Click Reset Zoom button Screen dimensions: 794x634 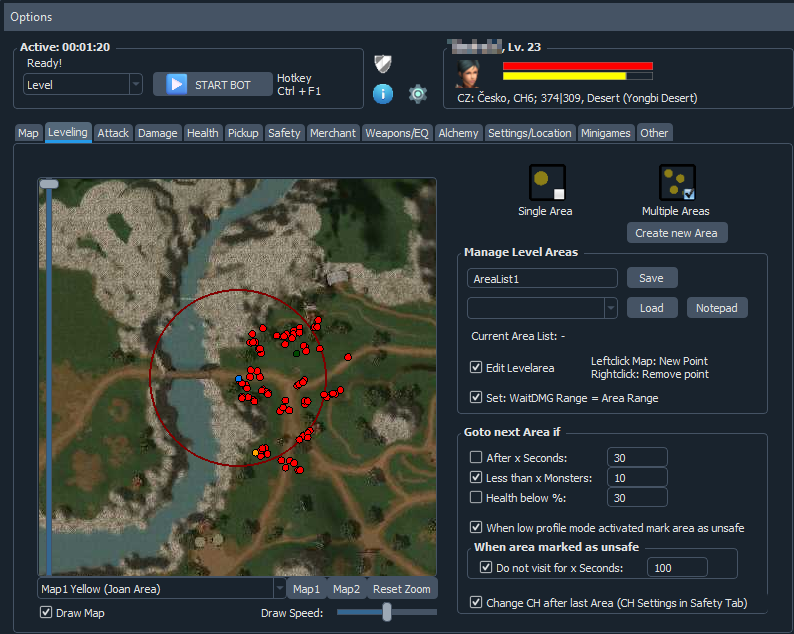[x=402, y=589]
